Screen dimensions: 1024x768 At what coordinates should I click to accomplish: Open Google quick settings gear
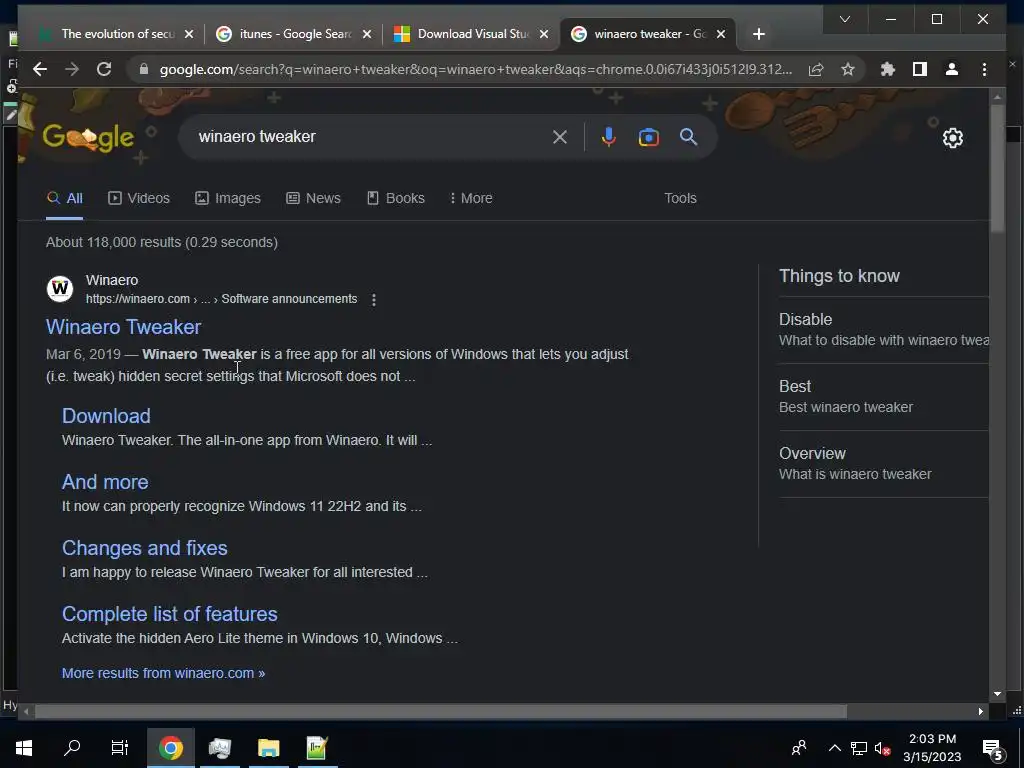tap(953, 138)
